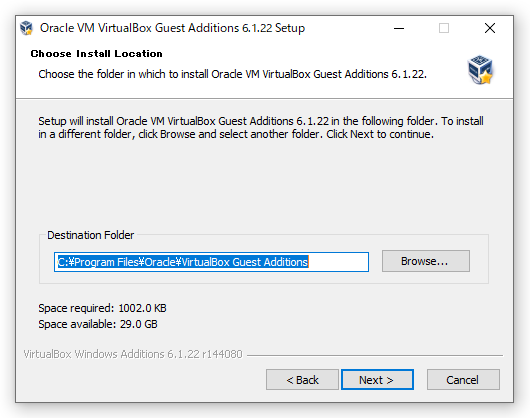Click the disabled maximize button
The height and width of the screenshot is (418, 530).
point(444,28)
